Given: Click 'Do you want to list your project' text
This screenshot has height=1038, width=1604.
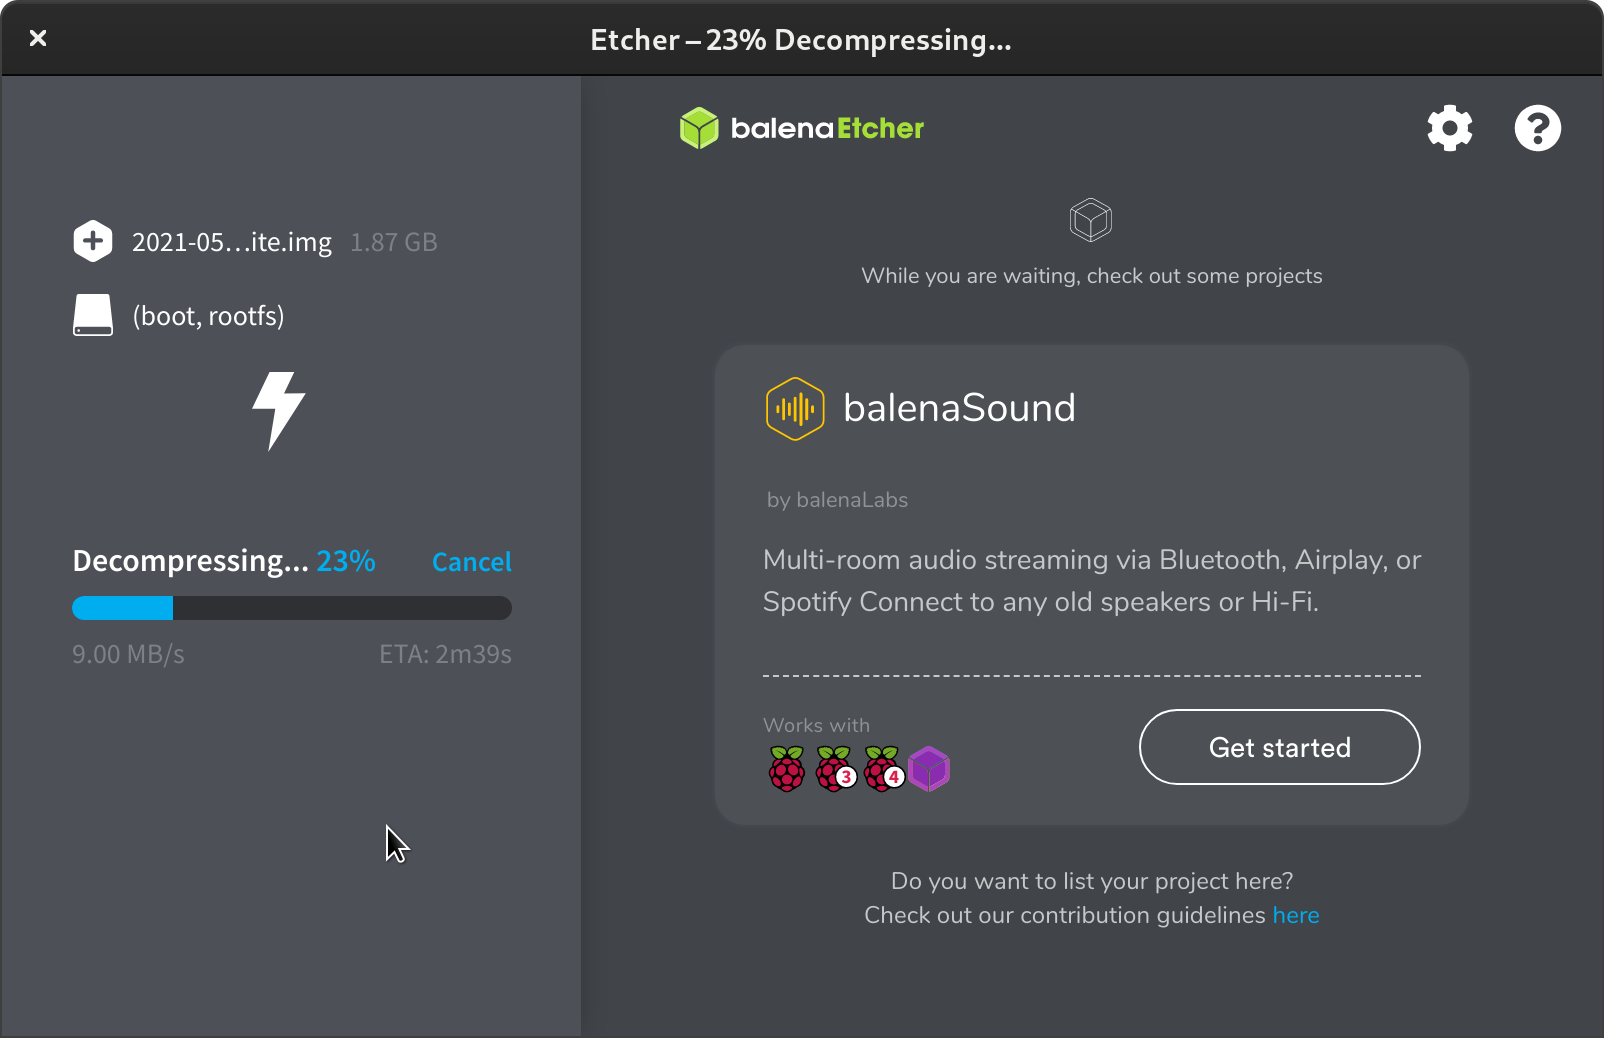Looking at the screenshot, I should coord(1092,881).
